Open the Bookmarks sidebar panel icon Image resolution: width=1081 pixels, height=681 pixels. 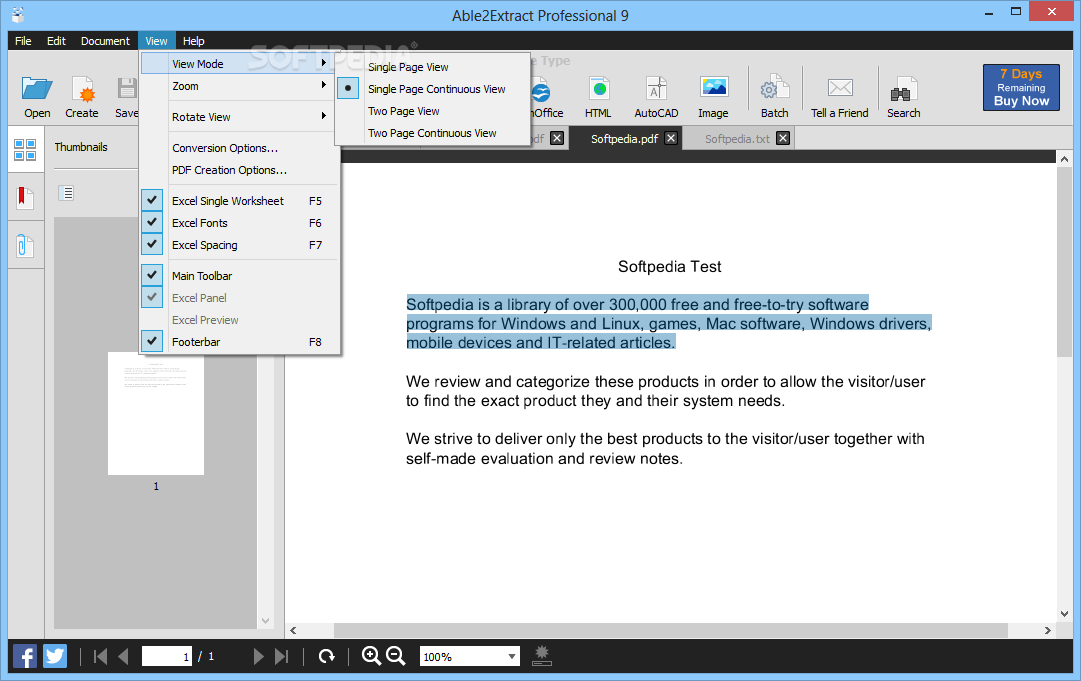tap(26, 198)
